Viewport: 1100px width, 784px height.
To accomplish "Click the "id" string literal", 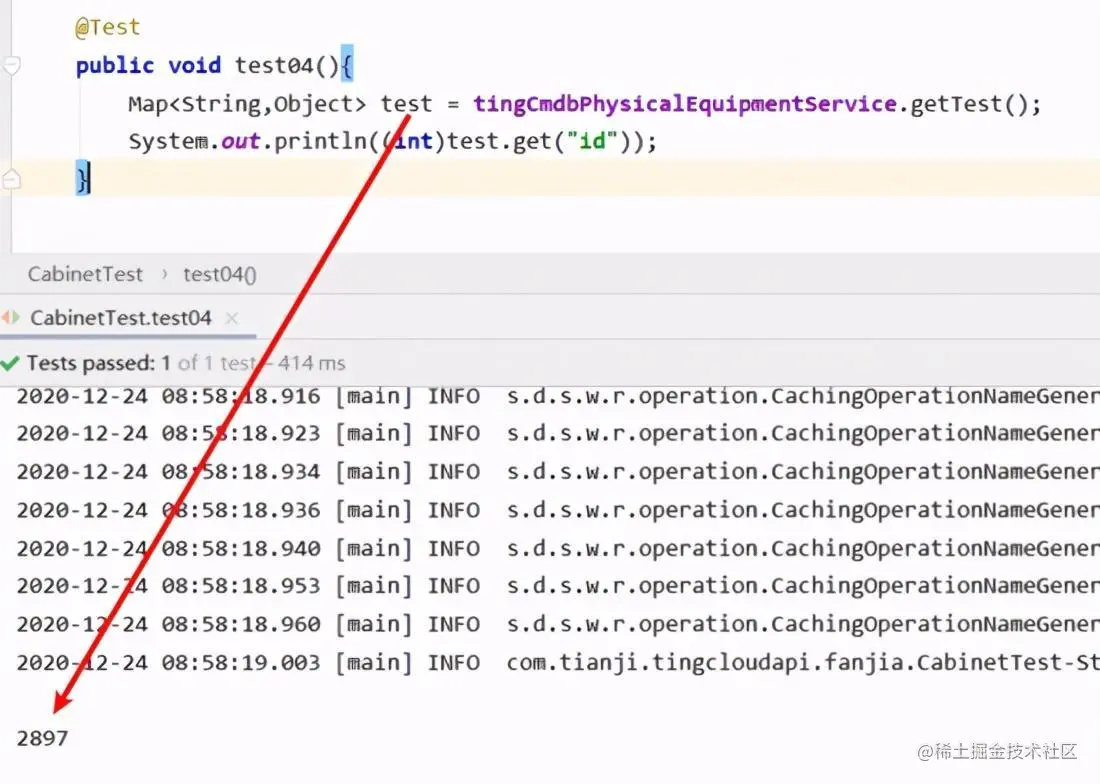I will pos(591,142).
